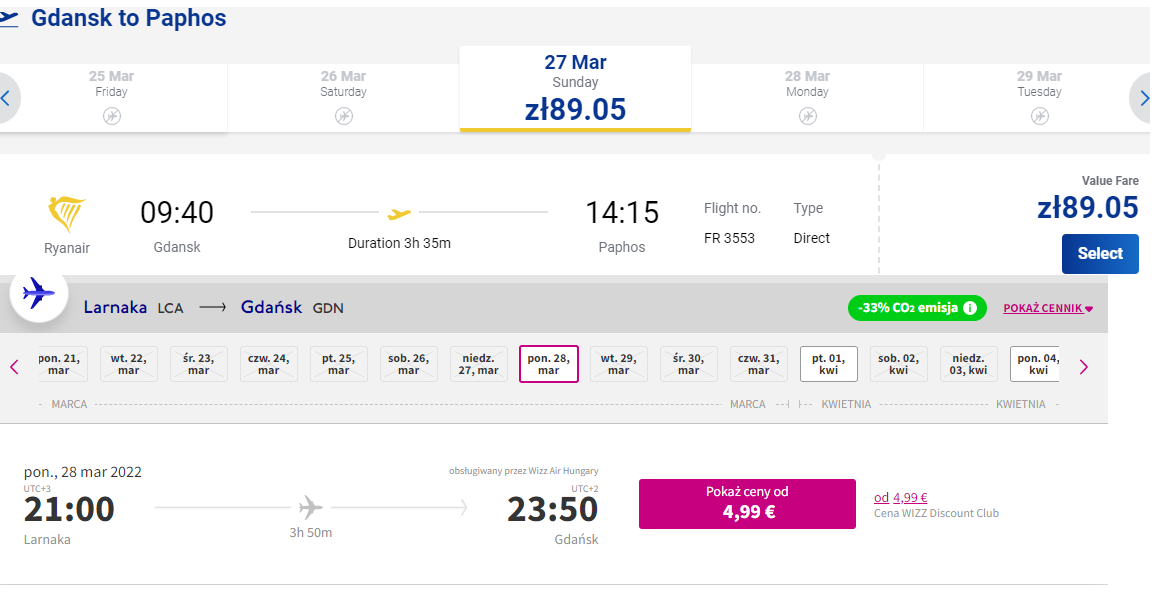Screen dimensions: 1154x594
Task: Choose pt. 01, kwi date
Action: pos(829,364)
